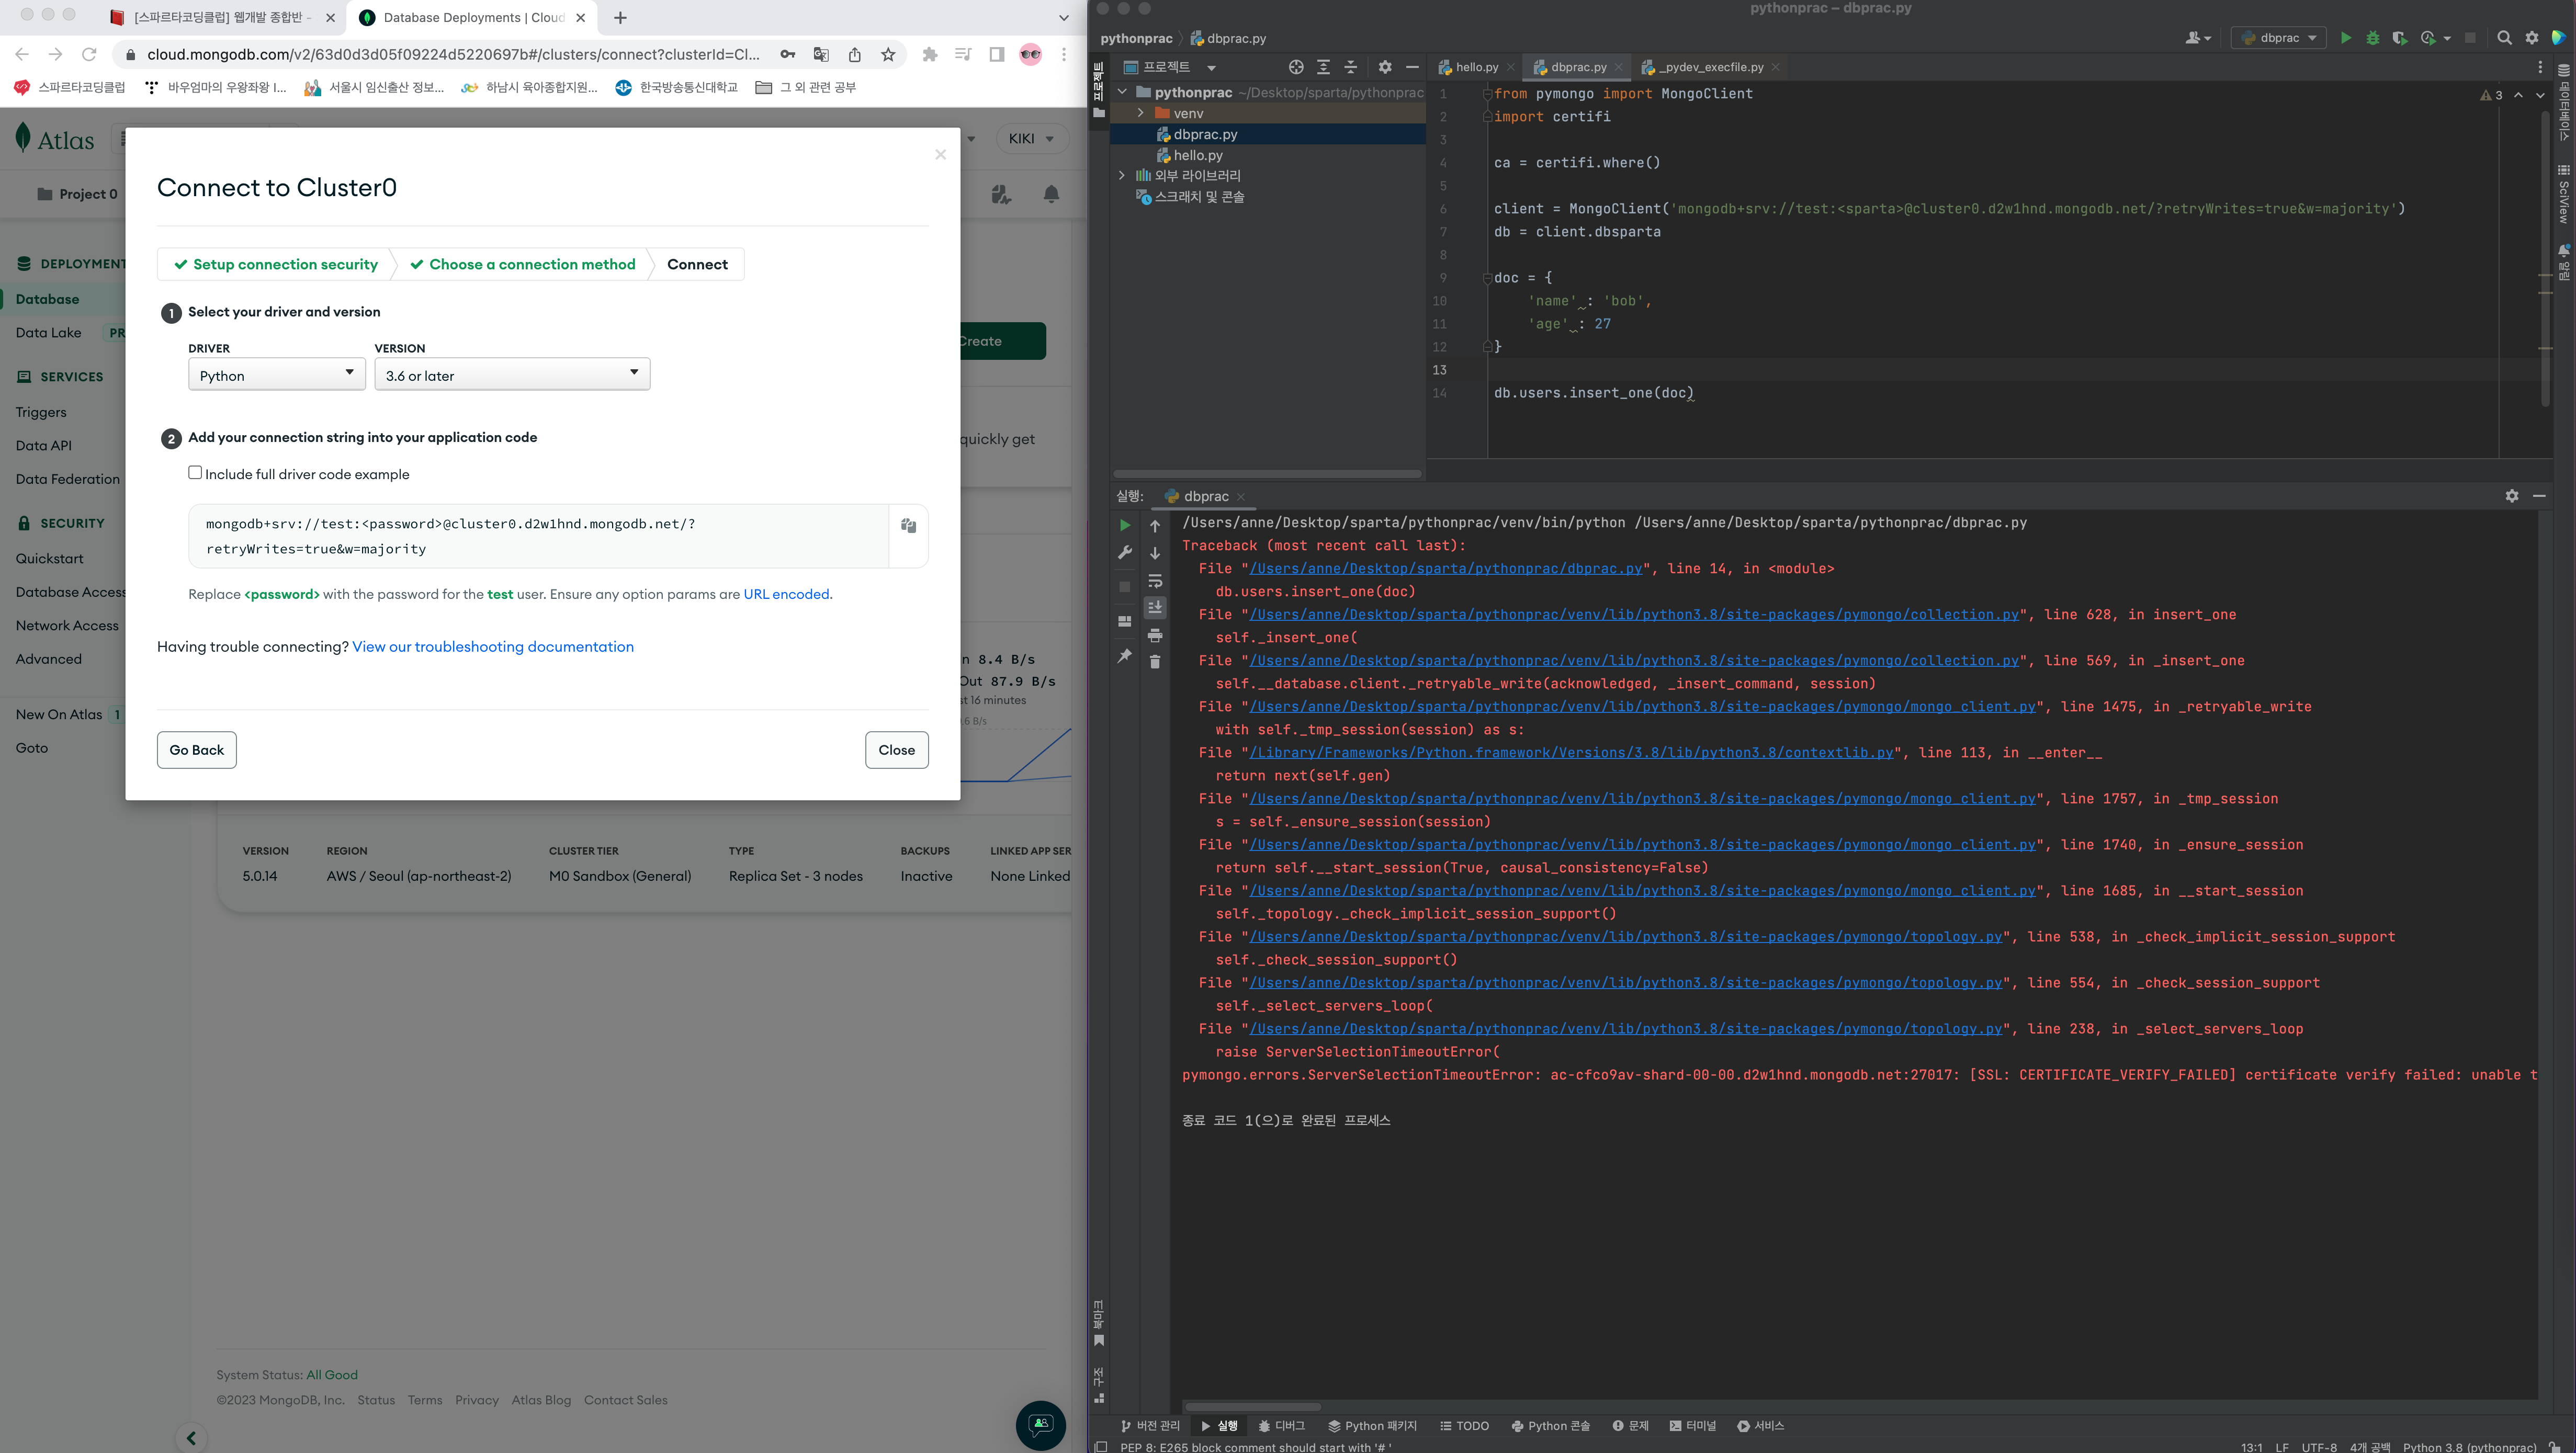2576x1453 pixels.
Task: Bookmark this page in Chrome
Action: click(x=888, y=55)
